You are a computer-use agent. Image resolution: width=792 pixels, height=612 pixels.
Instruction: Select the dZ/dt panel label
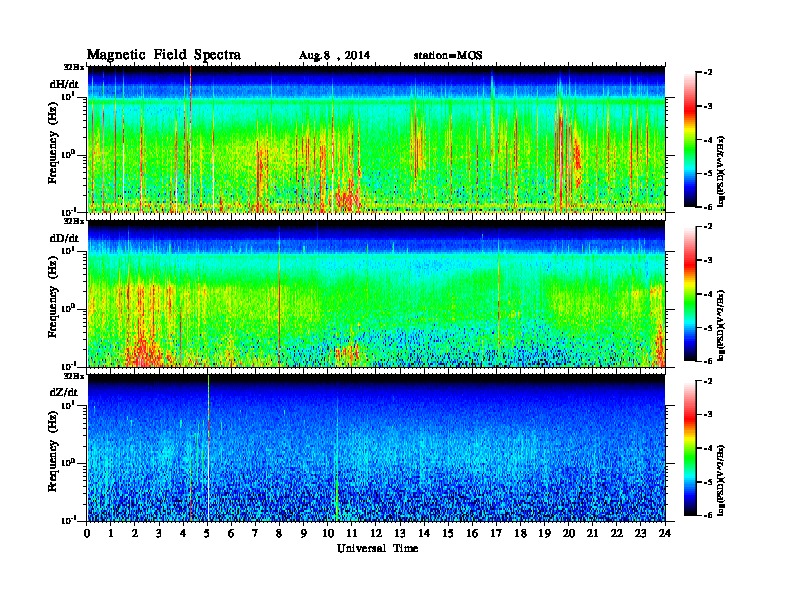click(64, 392)
